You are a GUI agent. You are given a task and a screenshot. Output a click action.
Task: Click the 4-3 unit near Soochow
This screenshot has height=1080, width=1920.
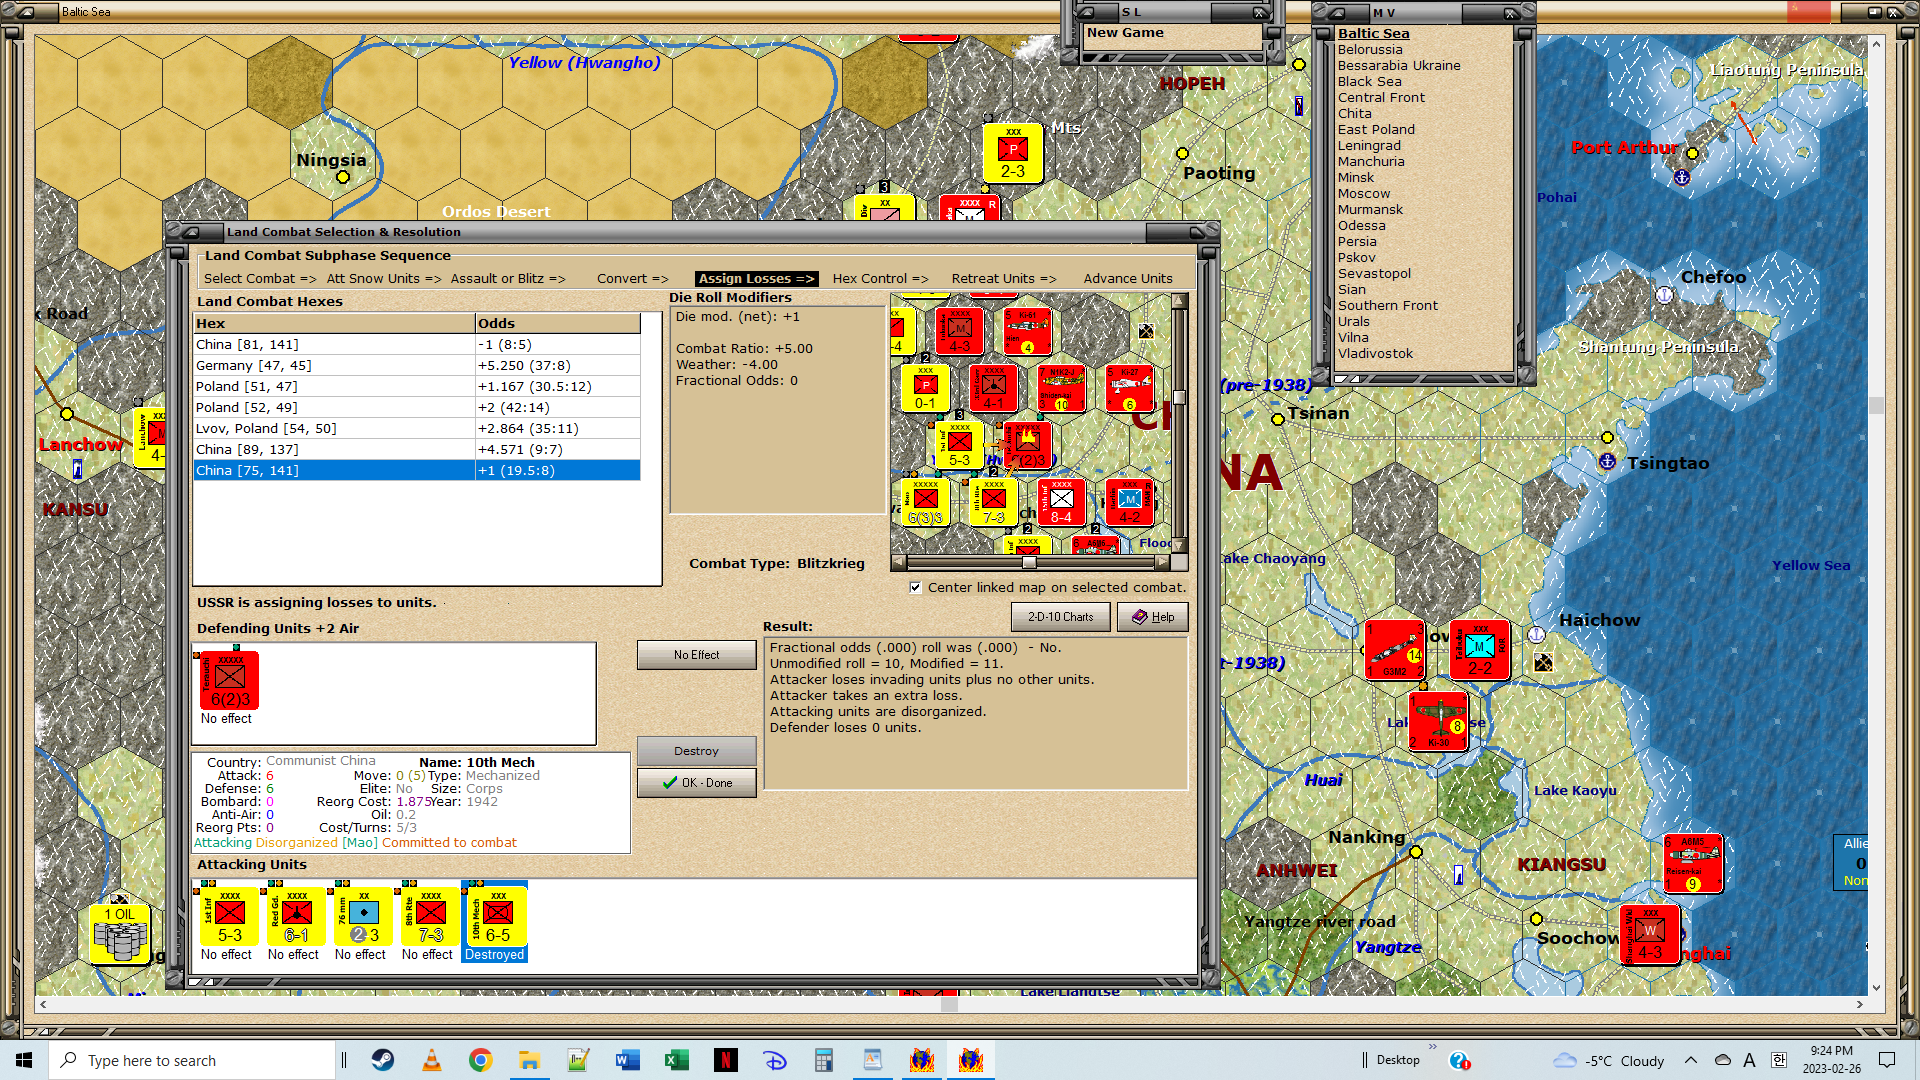pos(1650,934)
